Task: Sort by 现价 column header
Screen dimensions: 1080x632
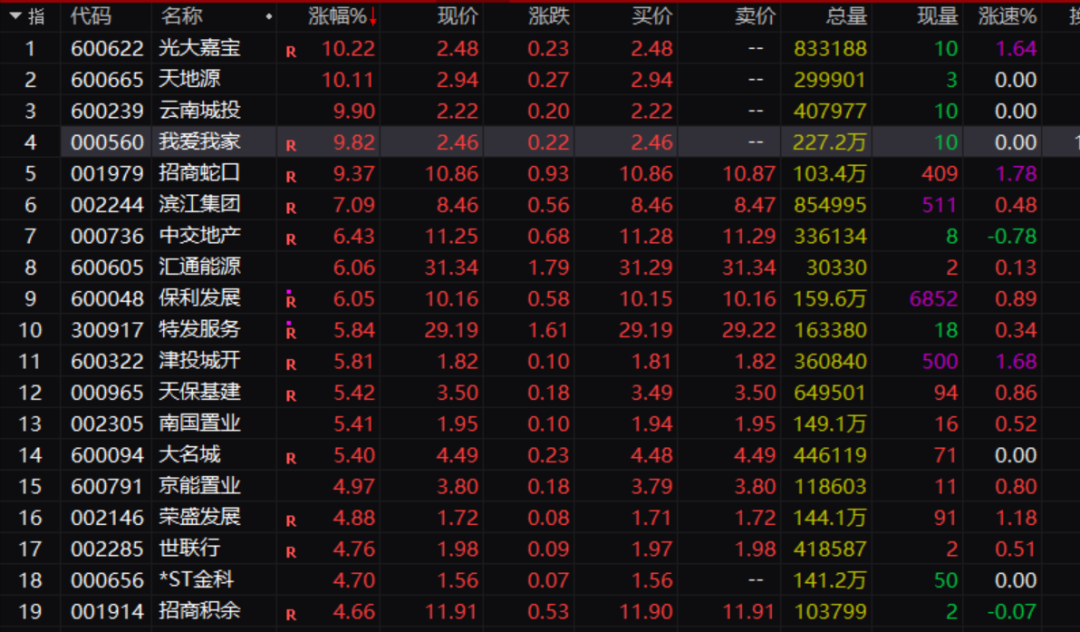Action: click(457, 16)
